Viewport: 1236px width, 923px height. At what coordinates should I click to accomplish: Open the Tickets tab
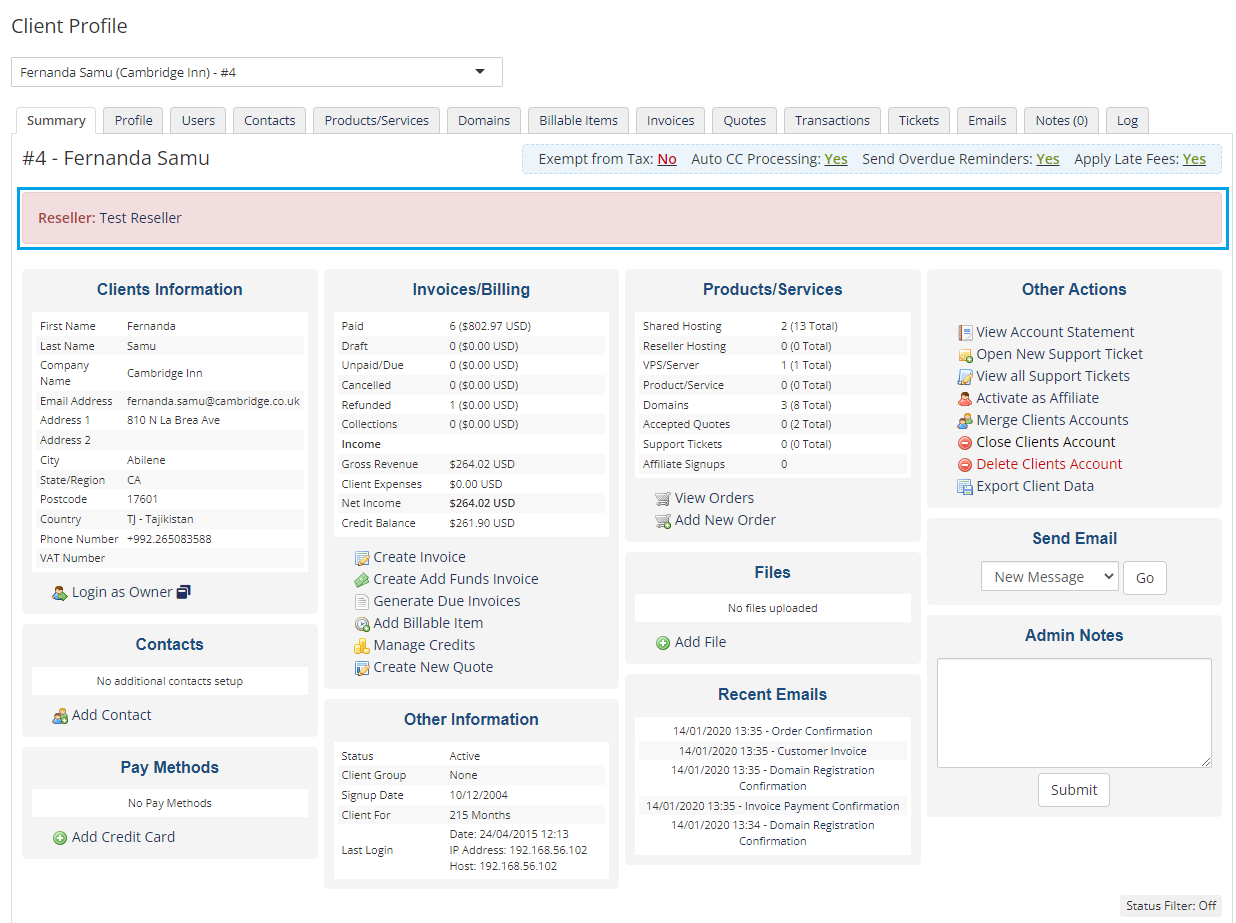[919, 120]
